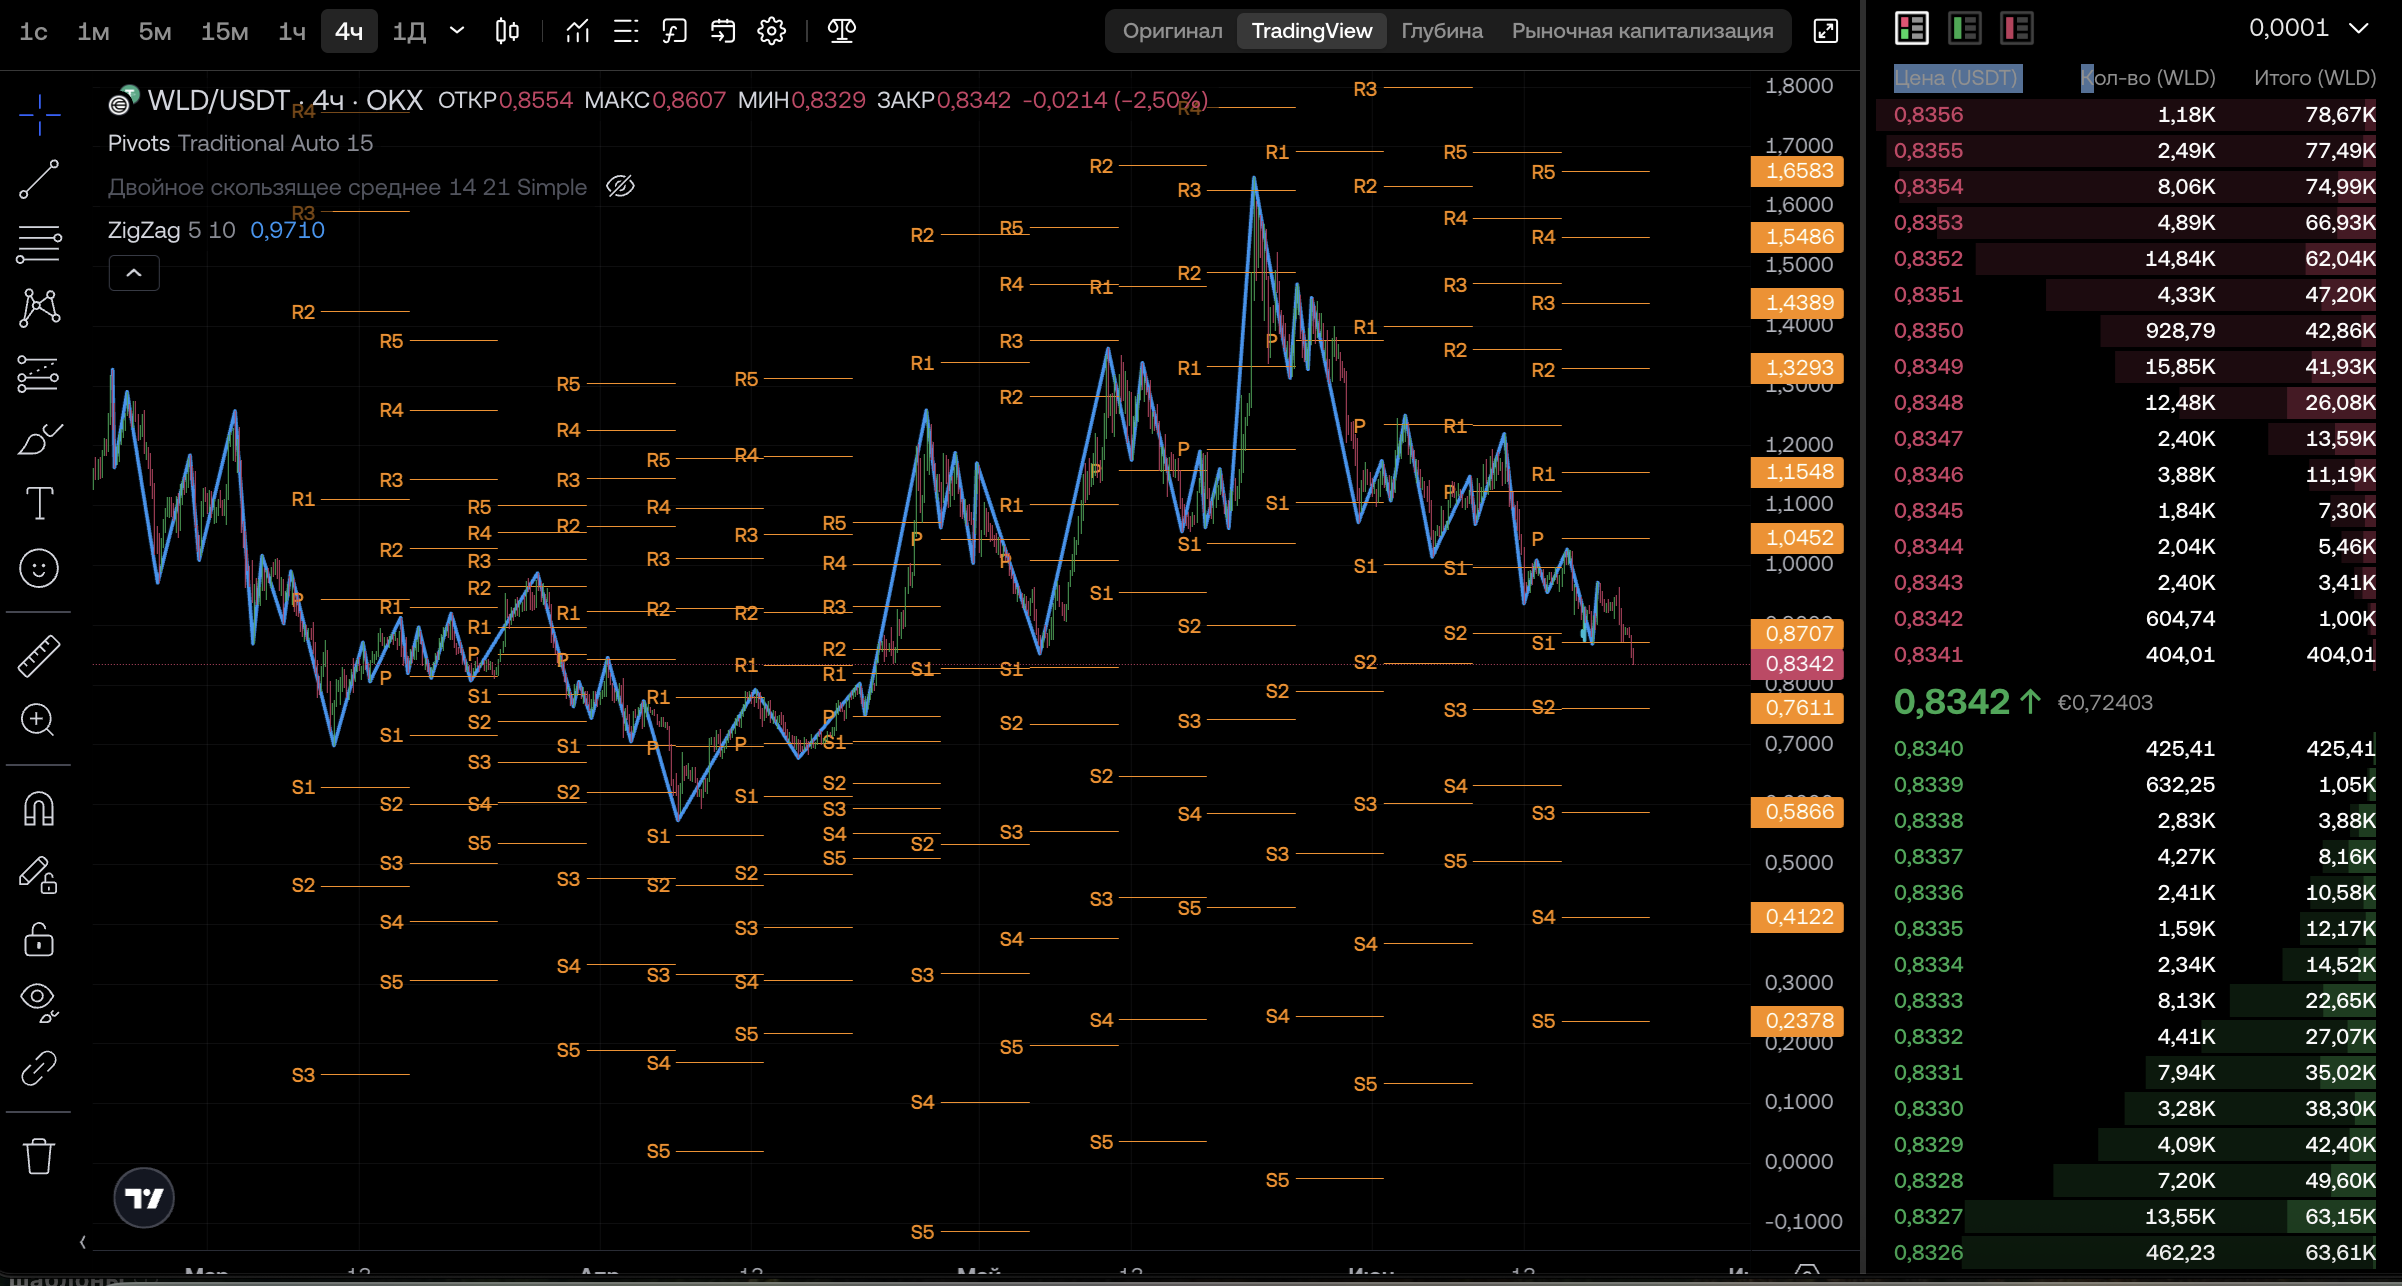Select the ruler measure tool
2402x1286 pixels.
(39, 655)
